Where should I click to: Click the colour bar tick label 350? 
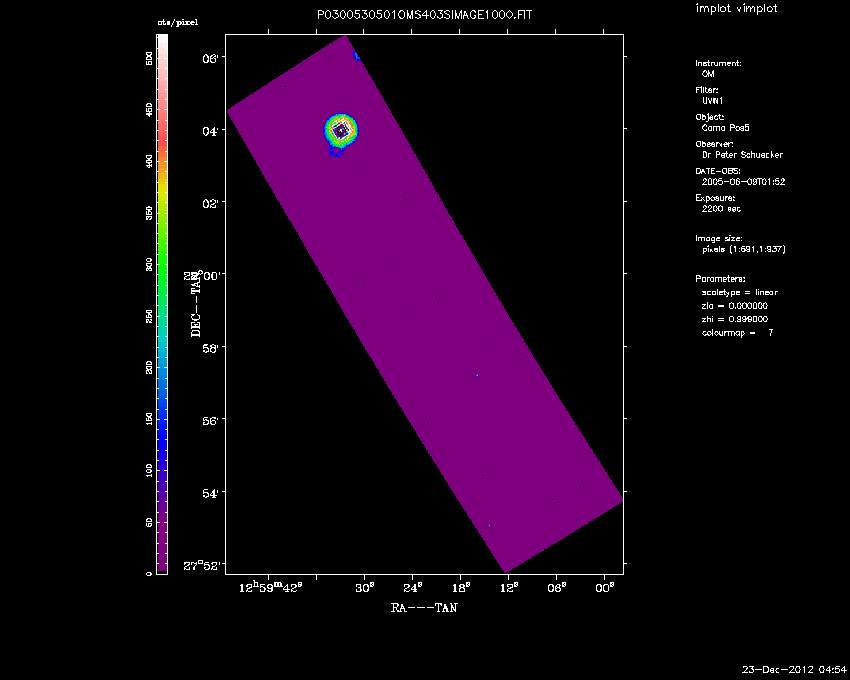(149, 213)
